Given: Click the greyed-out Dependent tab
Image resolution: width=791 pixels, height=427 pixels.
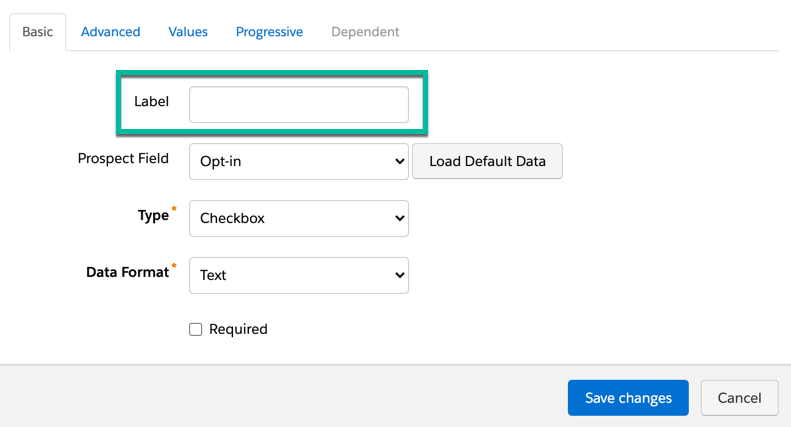Looking at the screenshot, I should pyautogui.click(x=365, y=32).
